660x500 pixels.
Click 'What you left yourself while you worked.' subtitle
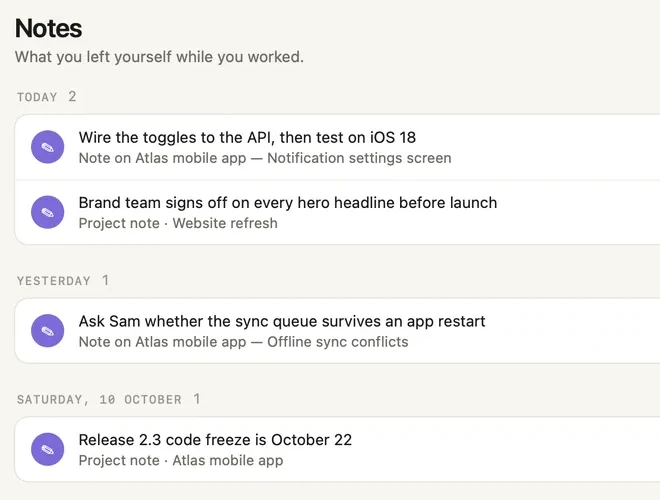tap(159, 57)
